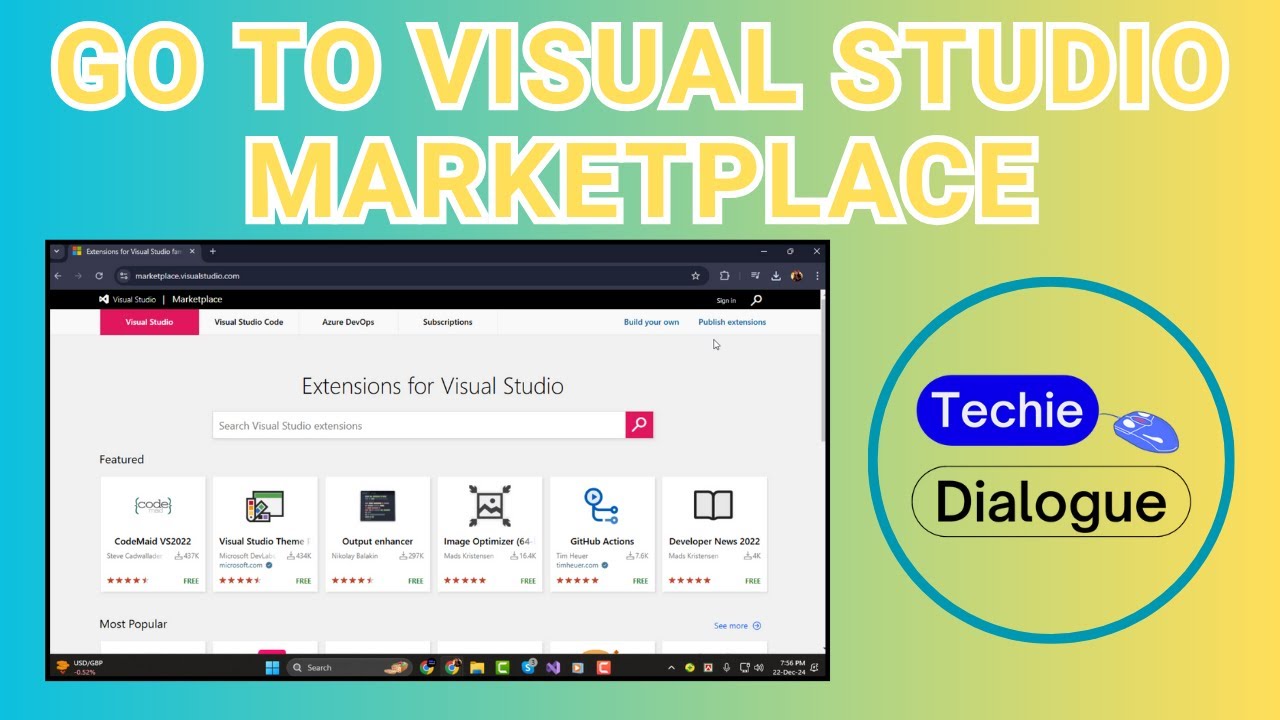
Task: Click See more under Most Popular
Action: pyautogui.click(x=737, y=626)
